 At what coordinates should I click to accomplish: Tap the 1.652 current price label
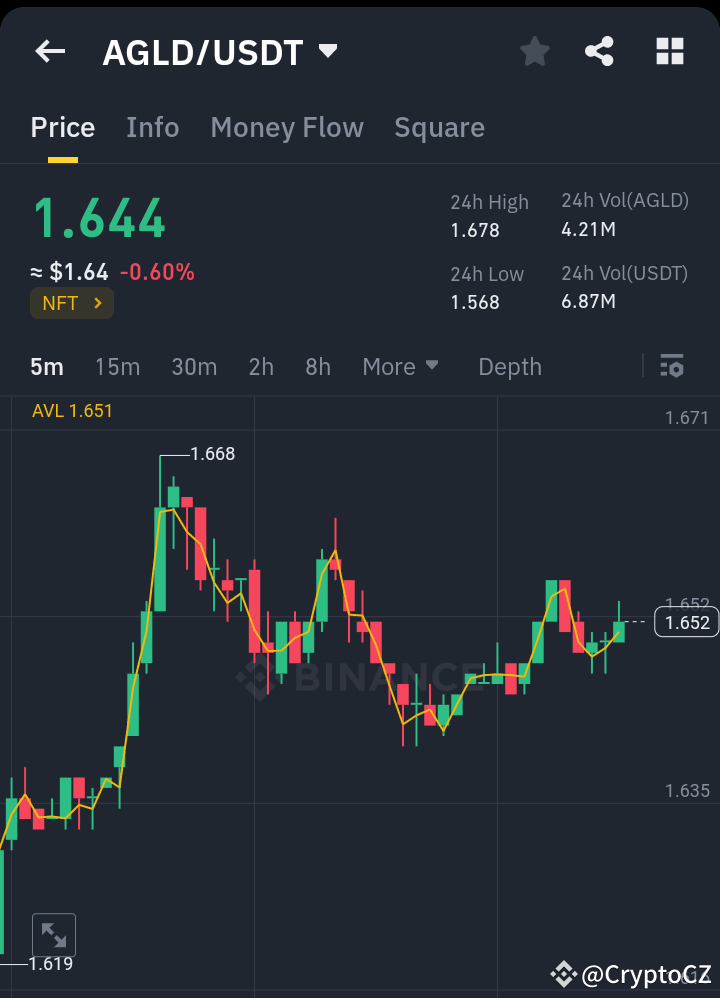pos(687,622)
